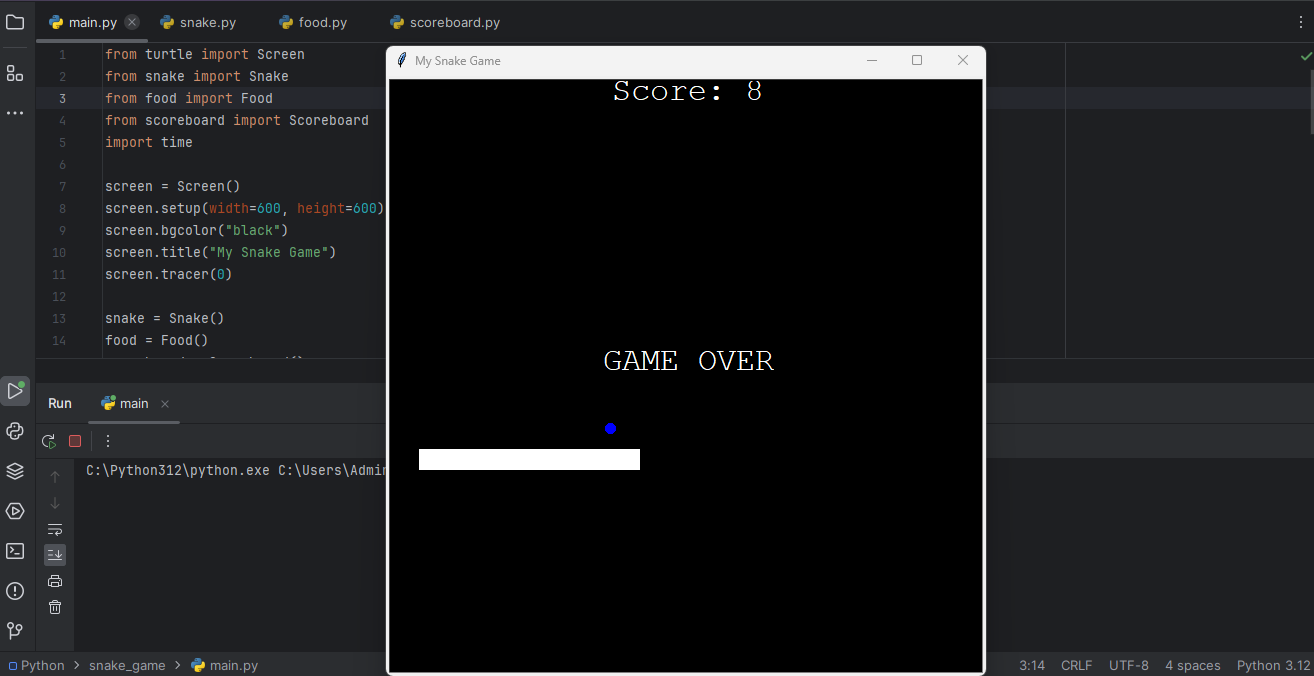Open the Structure tool window icon

pos(15,73)
